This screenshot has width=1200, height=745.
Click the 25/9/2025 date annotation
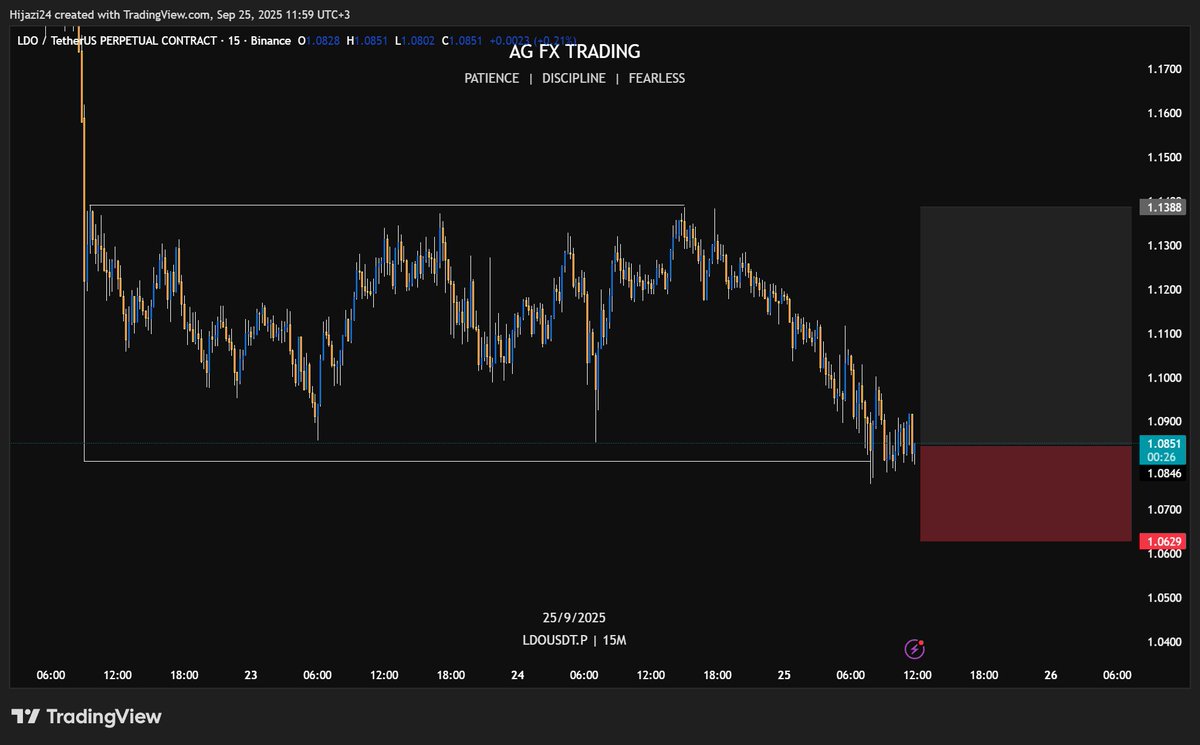coord(574,618)
